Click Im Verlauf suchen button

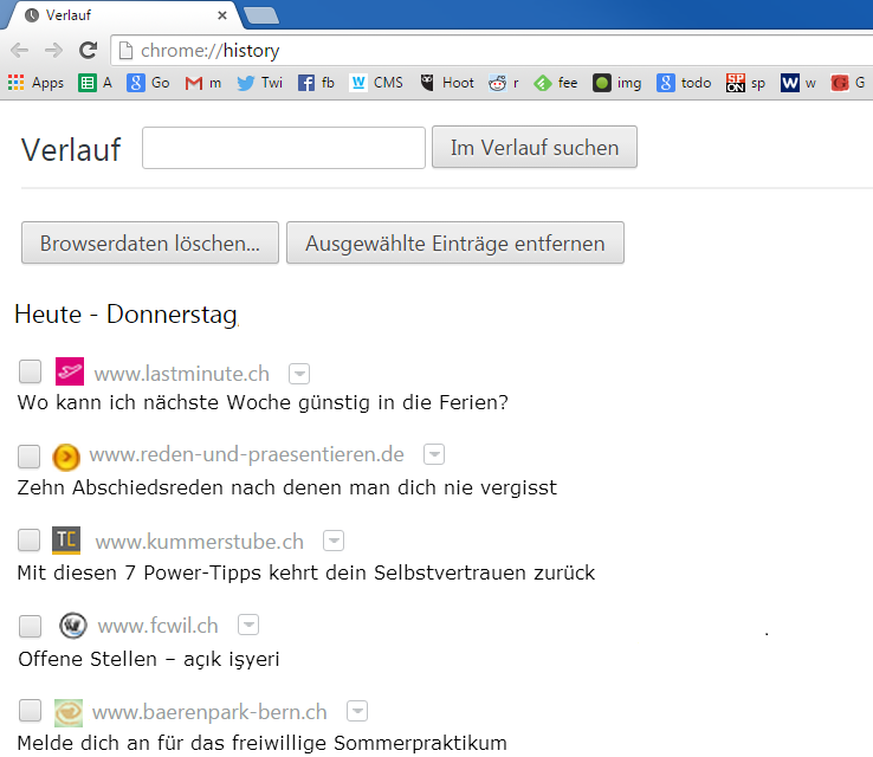[x=534, y=148]
